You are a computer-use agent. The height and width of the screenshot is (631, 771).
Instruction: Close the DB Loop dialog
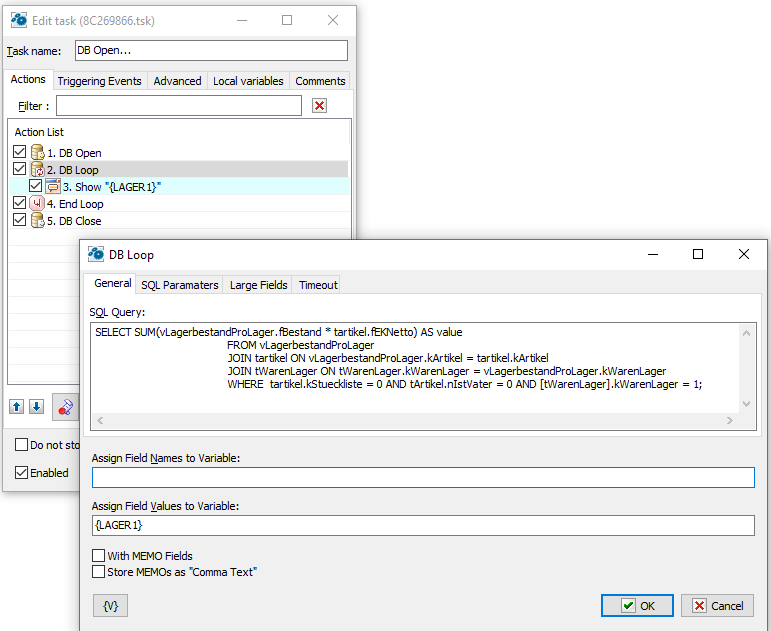(744, 254)
